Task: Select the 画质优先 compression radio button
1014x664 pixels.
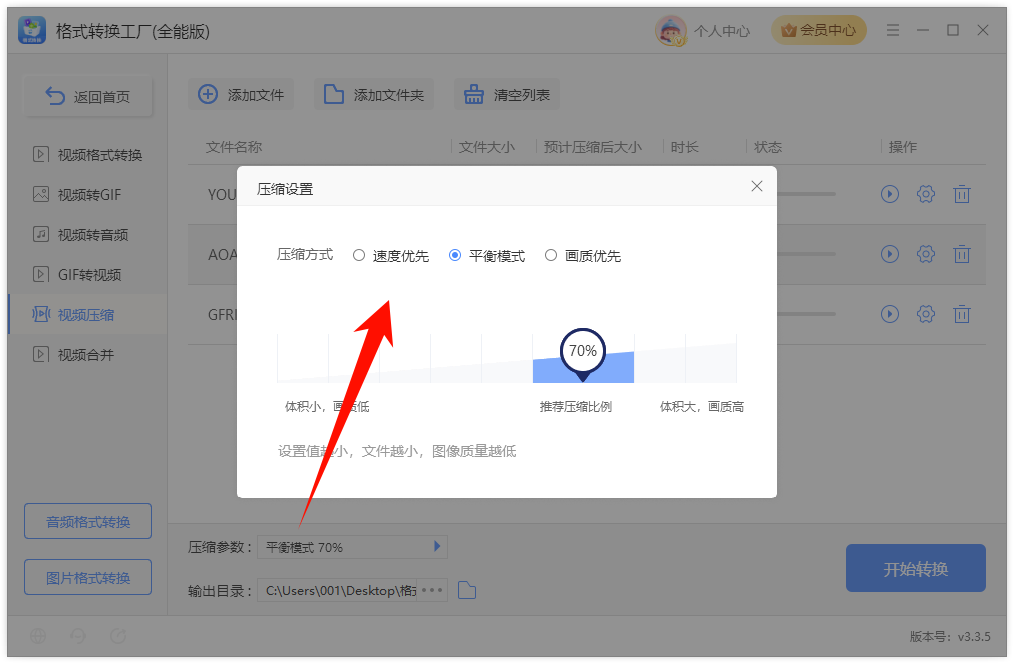Action: (550, 255)
